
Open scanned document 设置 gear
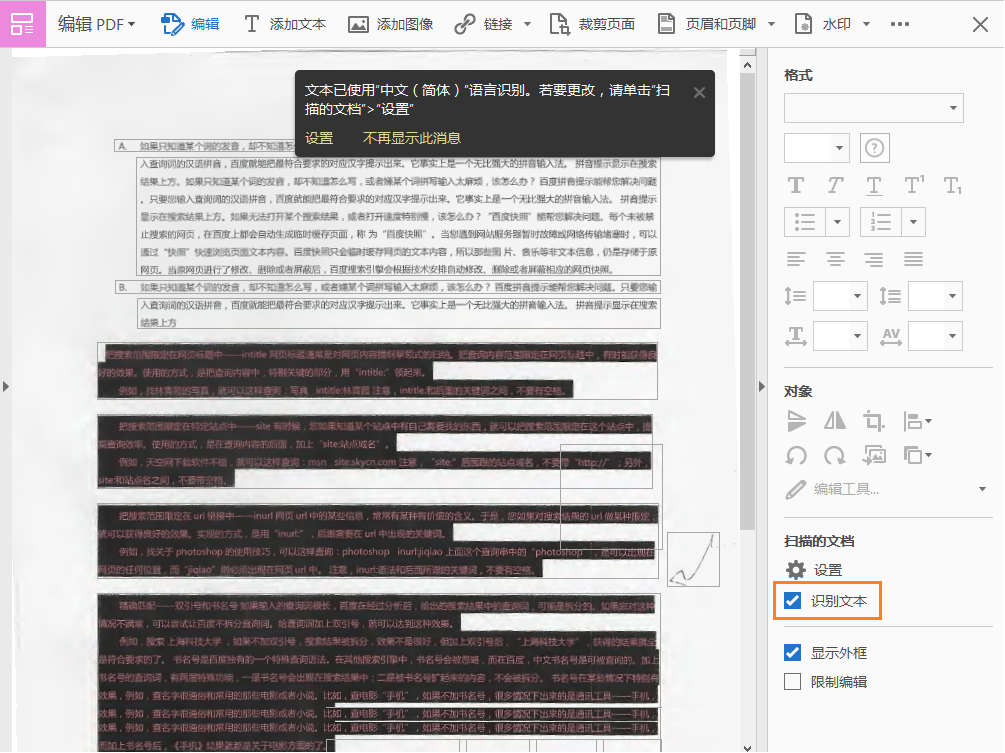(x=795, y=570)
